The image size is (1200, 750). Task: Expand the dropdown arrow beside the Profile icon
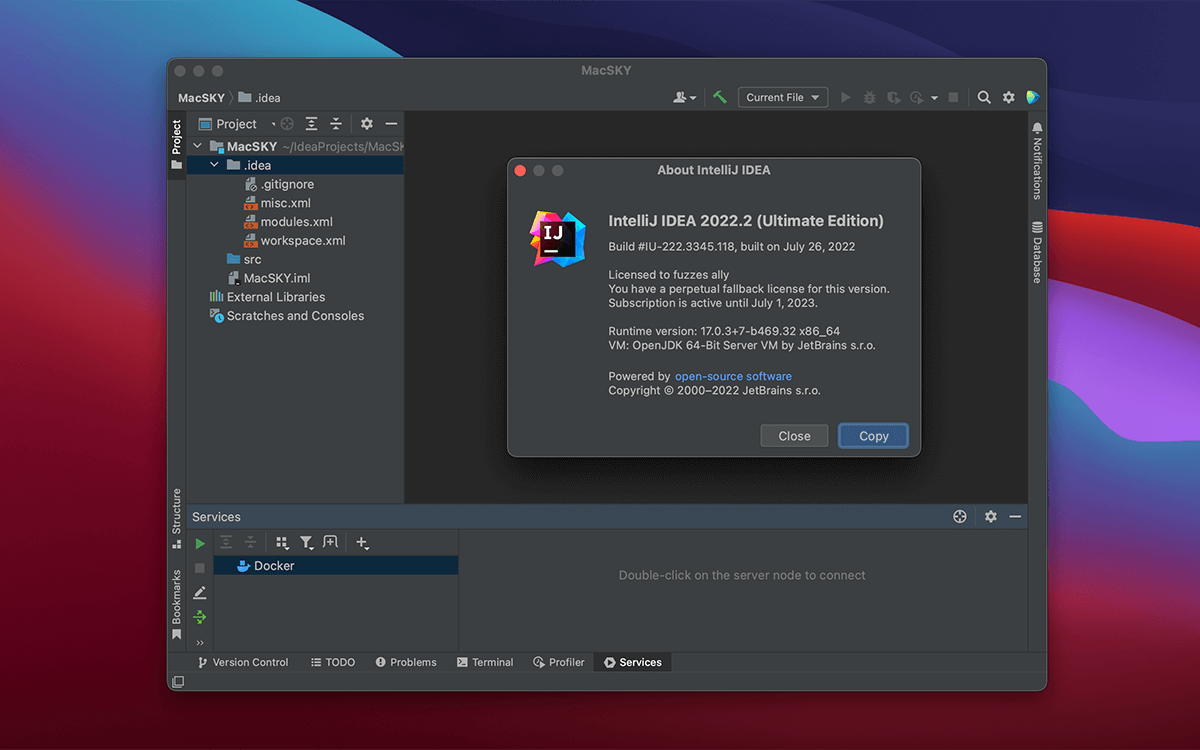point(934,98)
